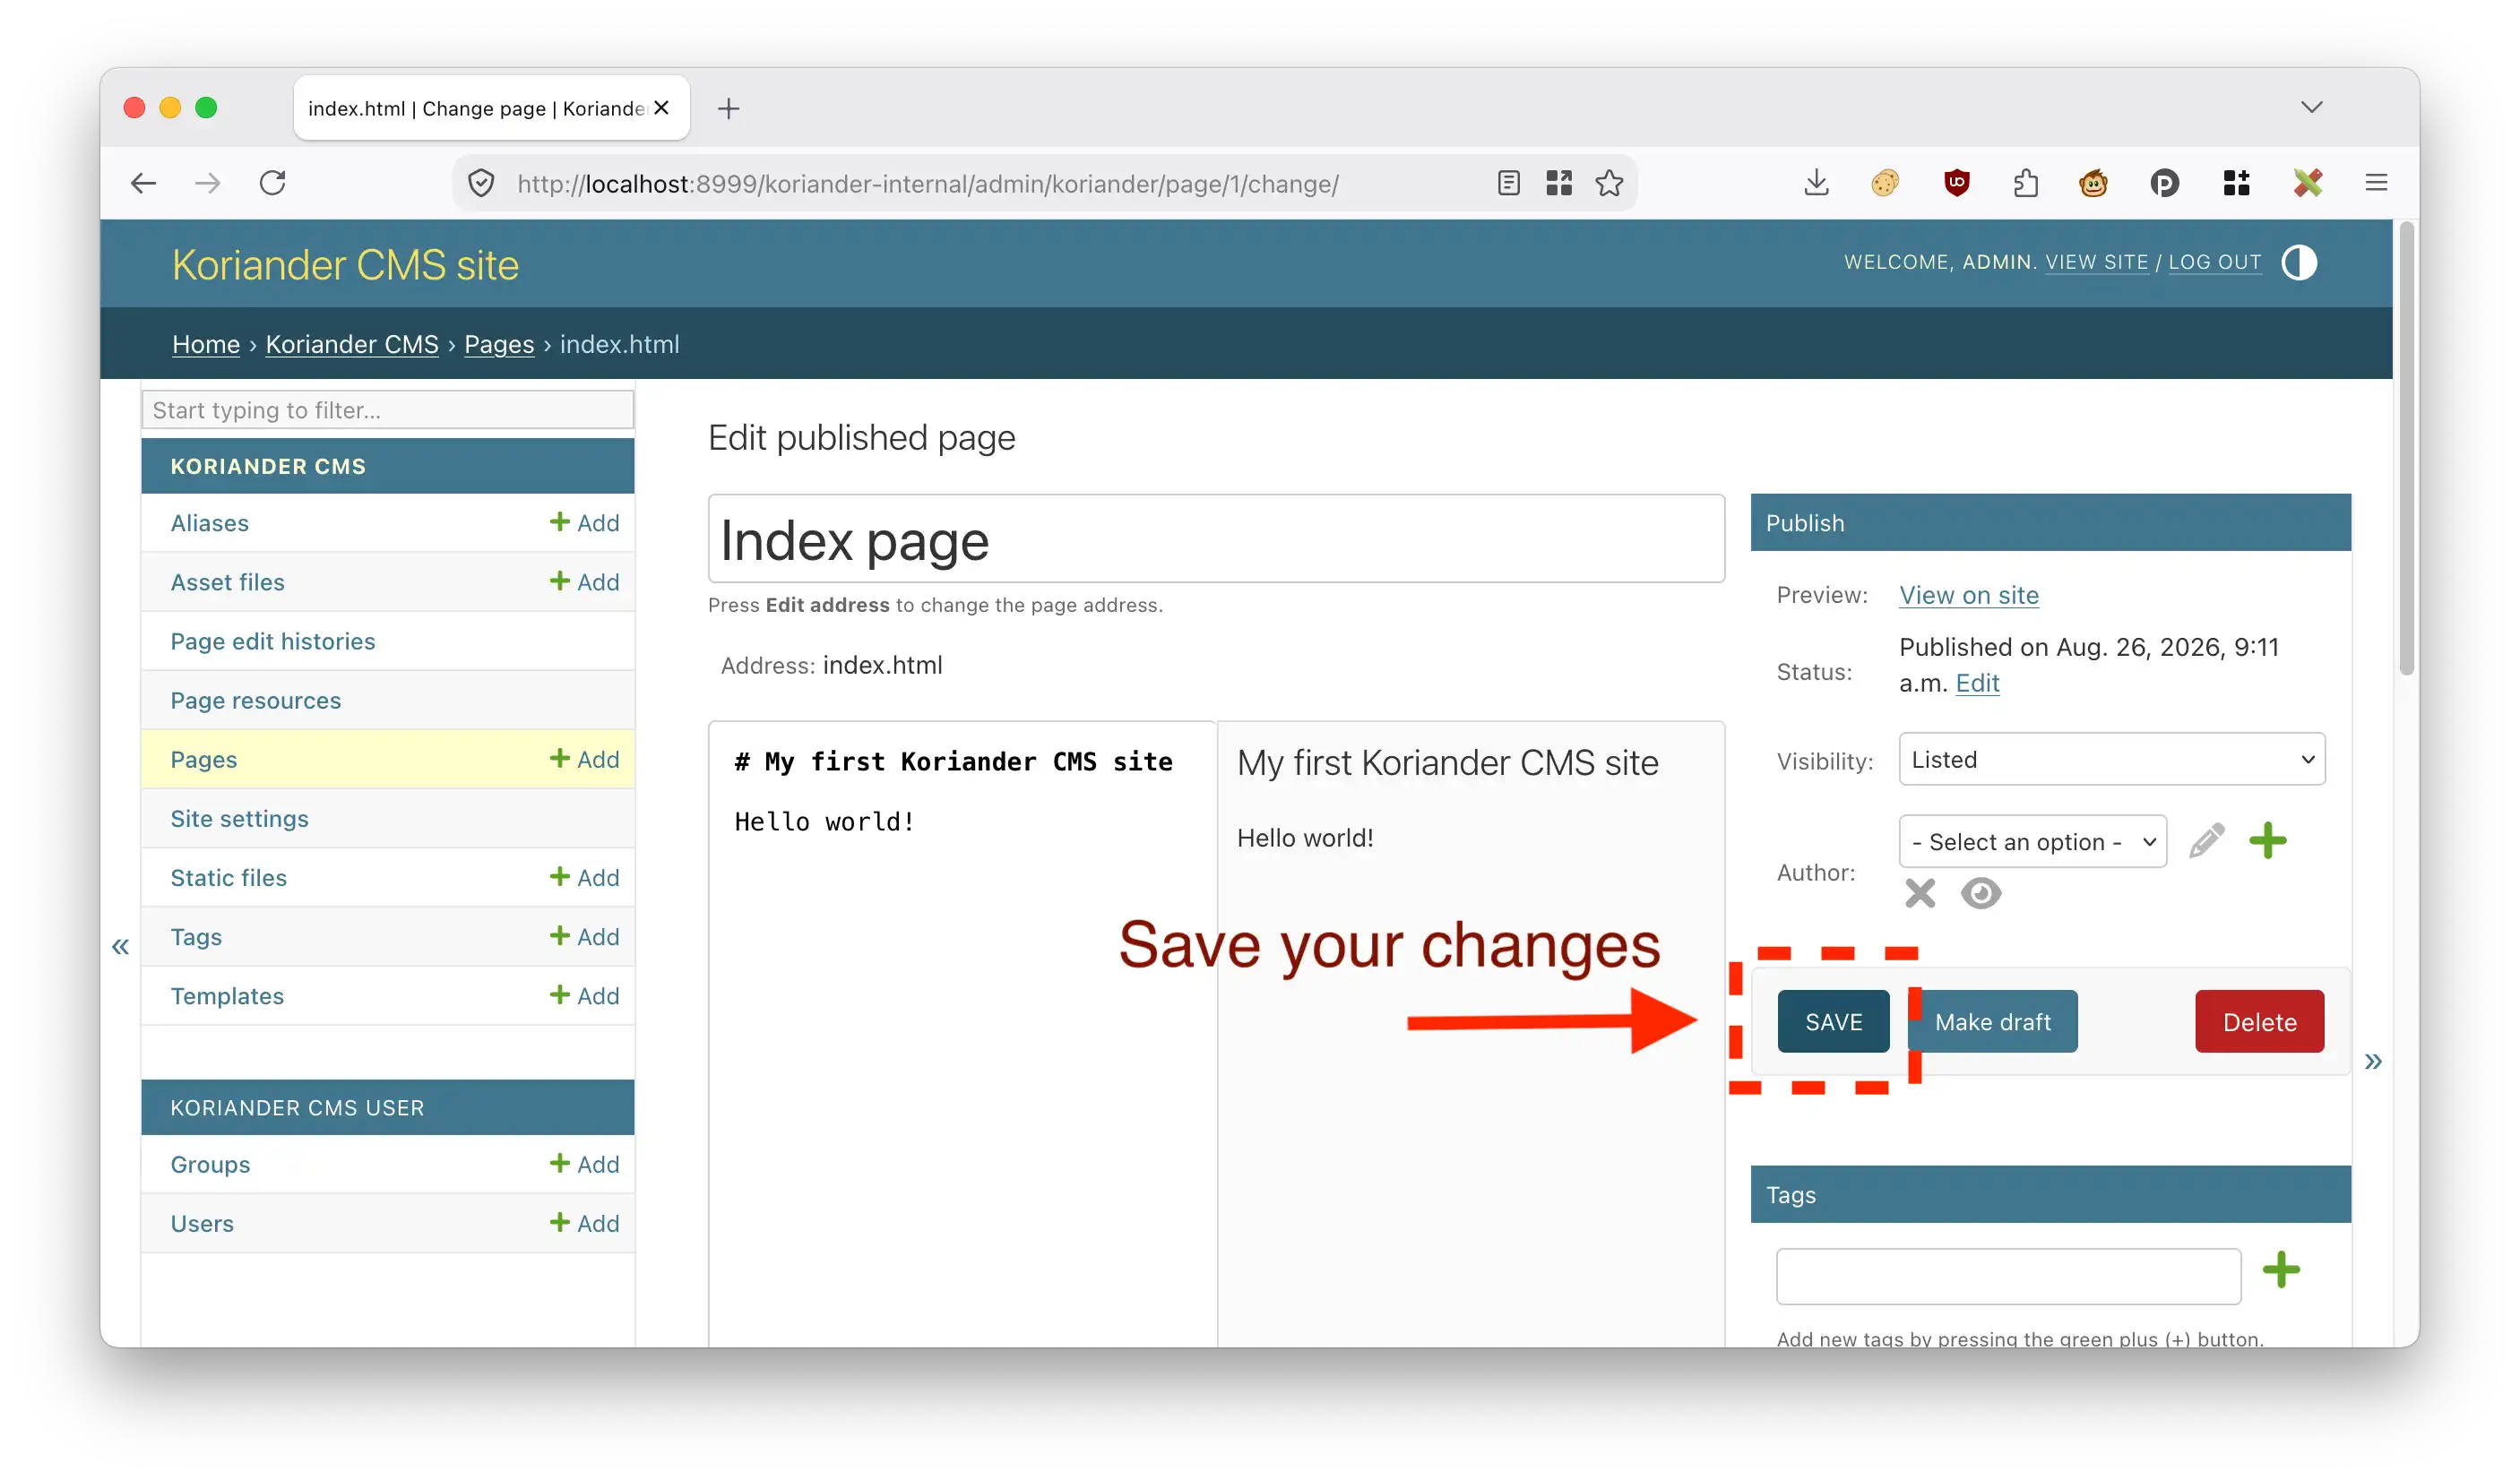
Task: Close the index.html Change page tab
Action: (x=661, y=108)
